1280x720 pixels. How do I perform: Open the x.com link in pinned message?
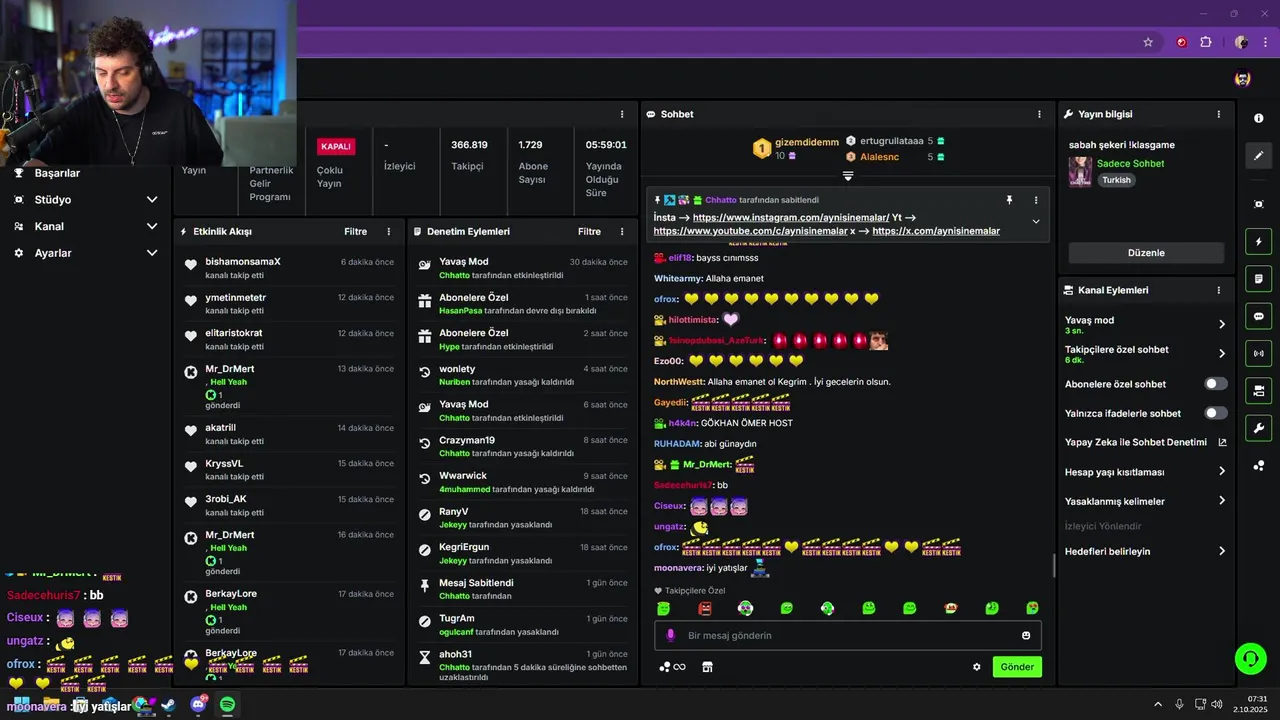point(936,231)
